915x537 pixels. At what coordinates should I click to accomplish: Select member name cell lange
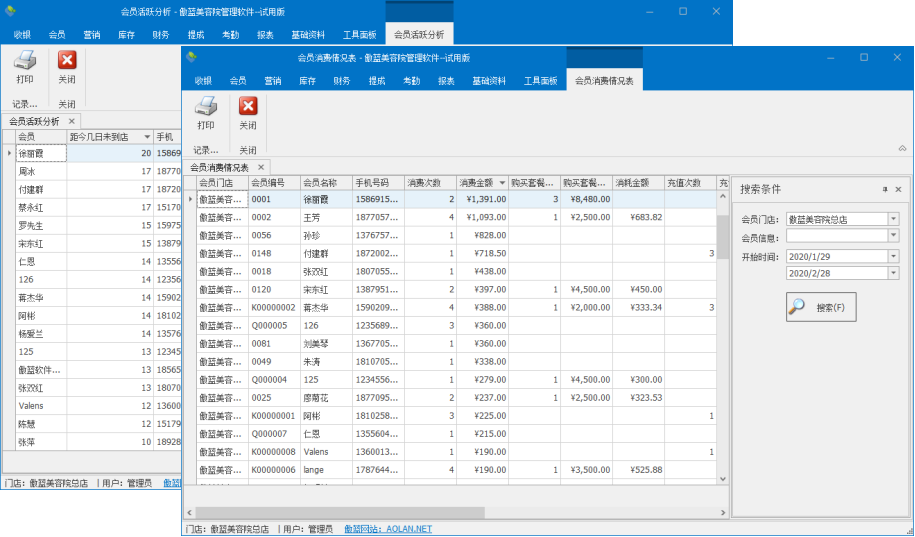(x=326, y=470)
